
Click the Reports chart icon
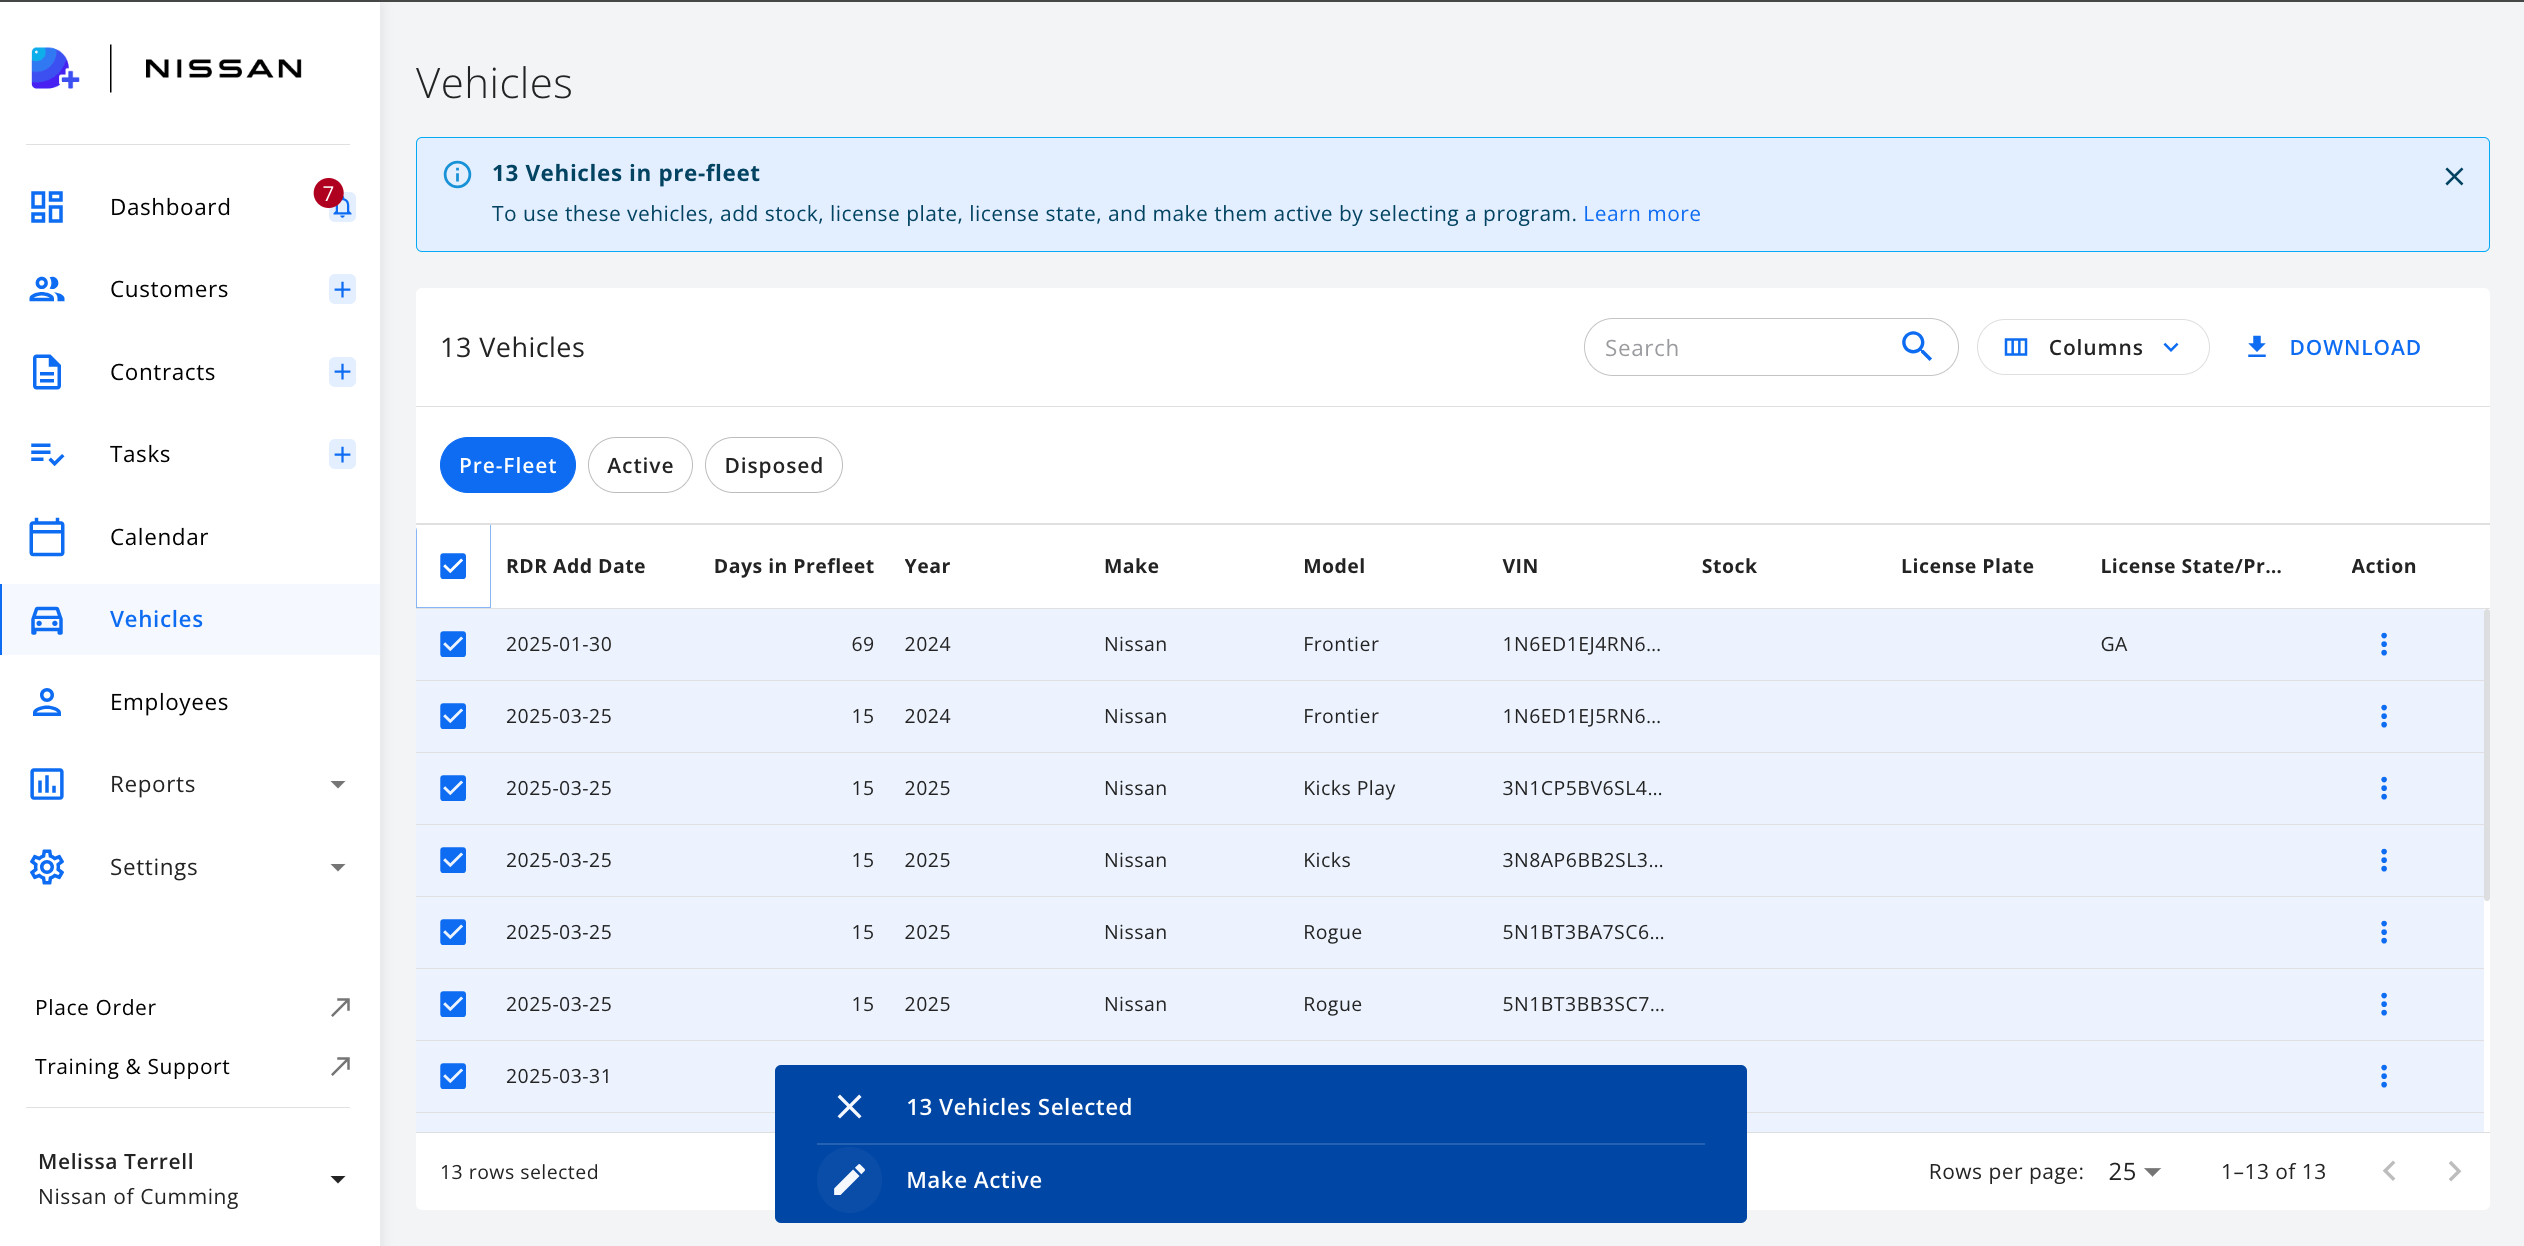tap(47, 784)
